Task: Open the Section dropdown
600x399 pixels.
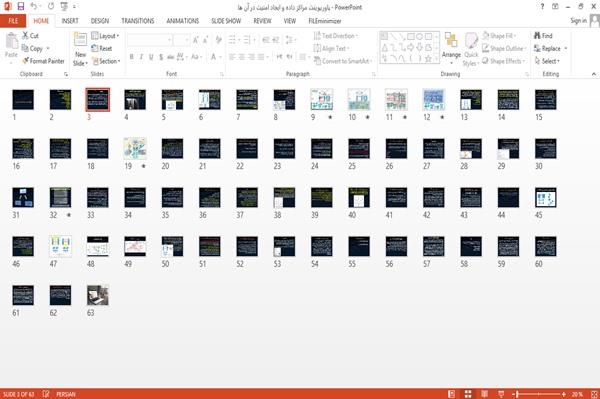Action: coord(106,61)
